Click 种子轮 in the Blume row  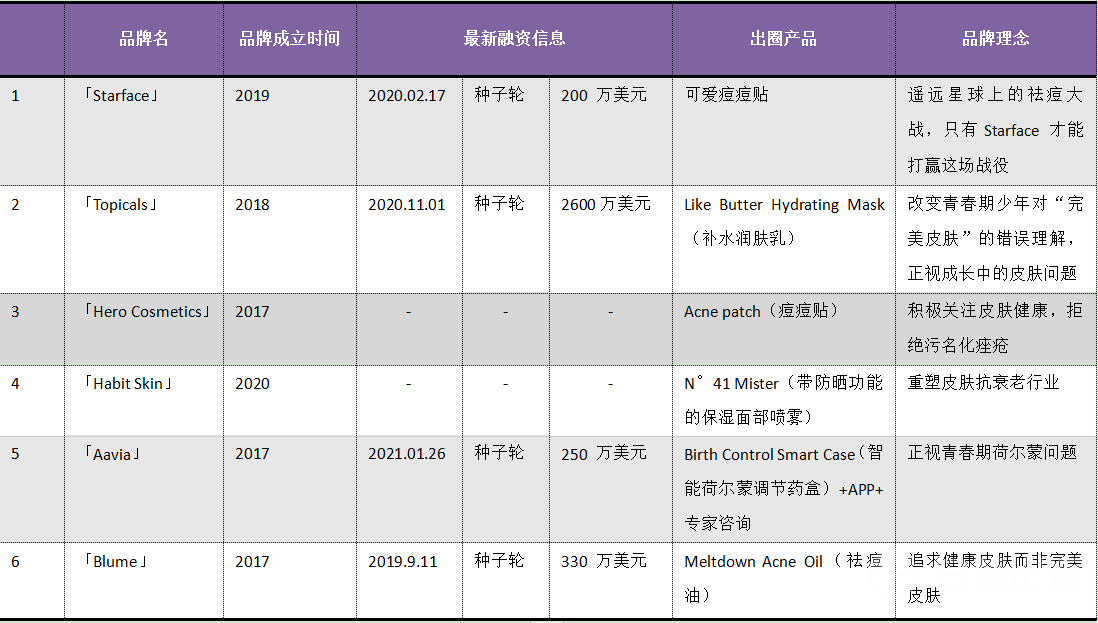coord(499,561)
